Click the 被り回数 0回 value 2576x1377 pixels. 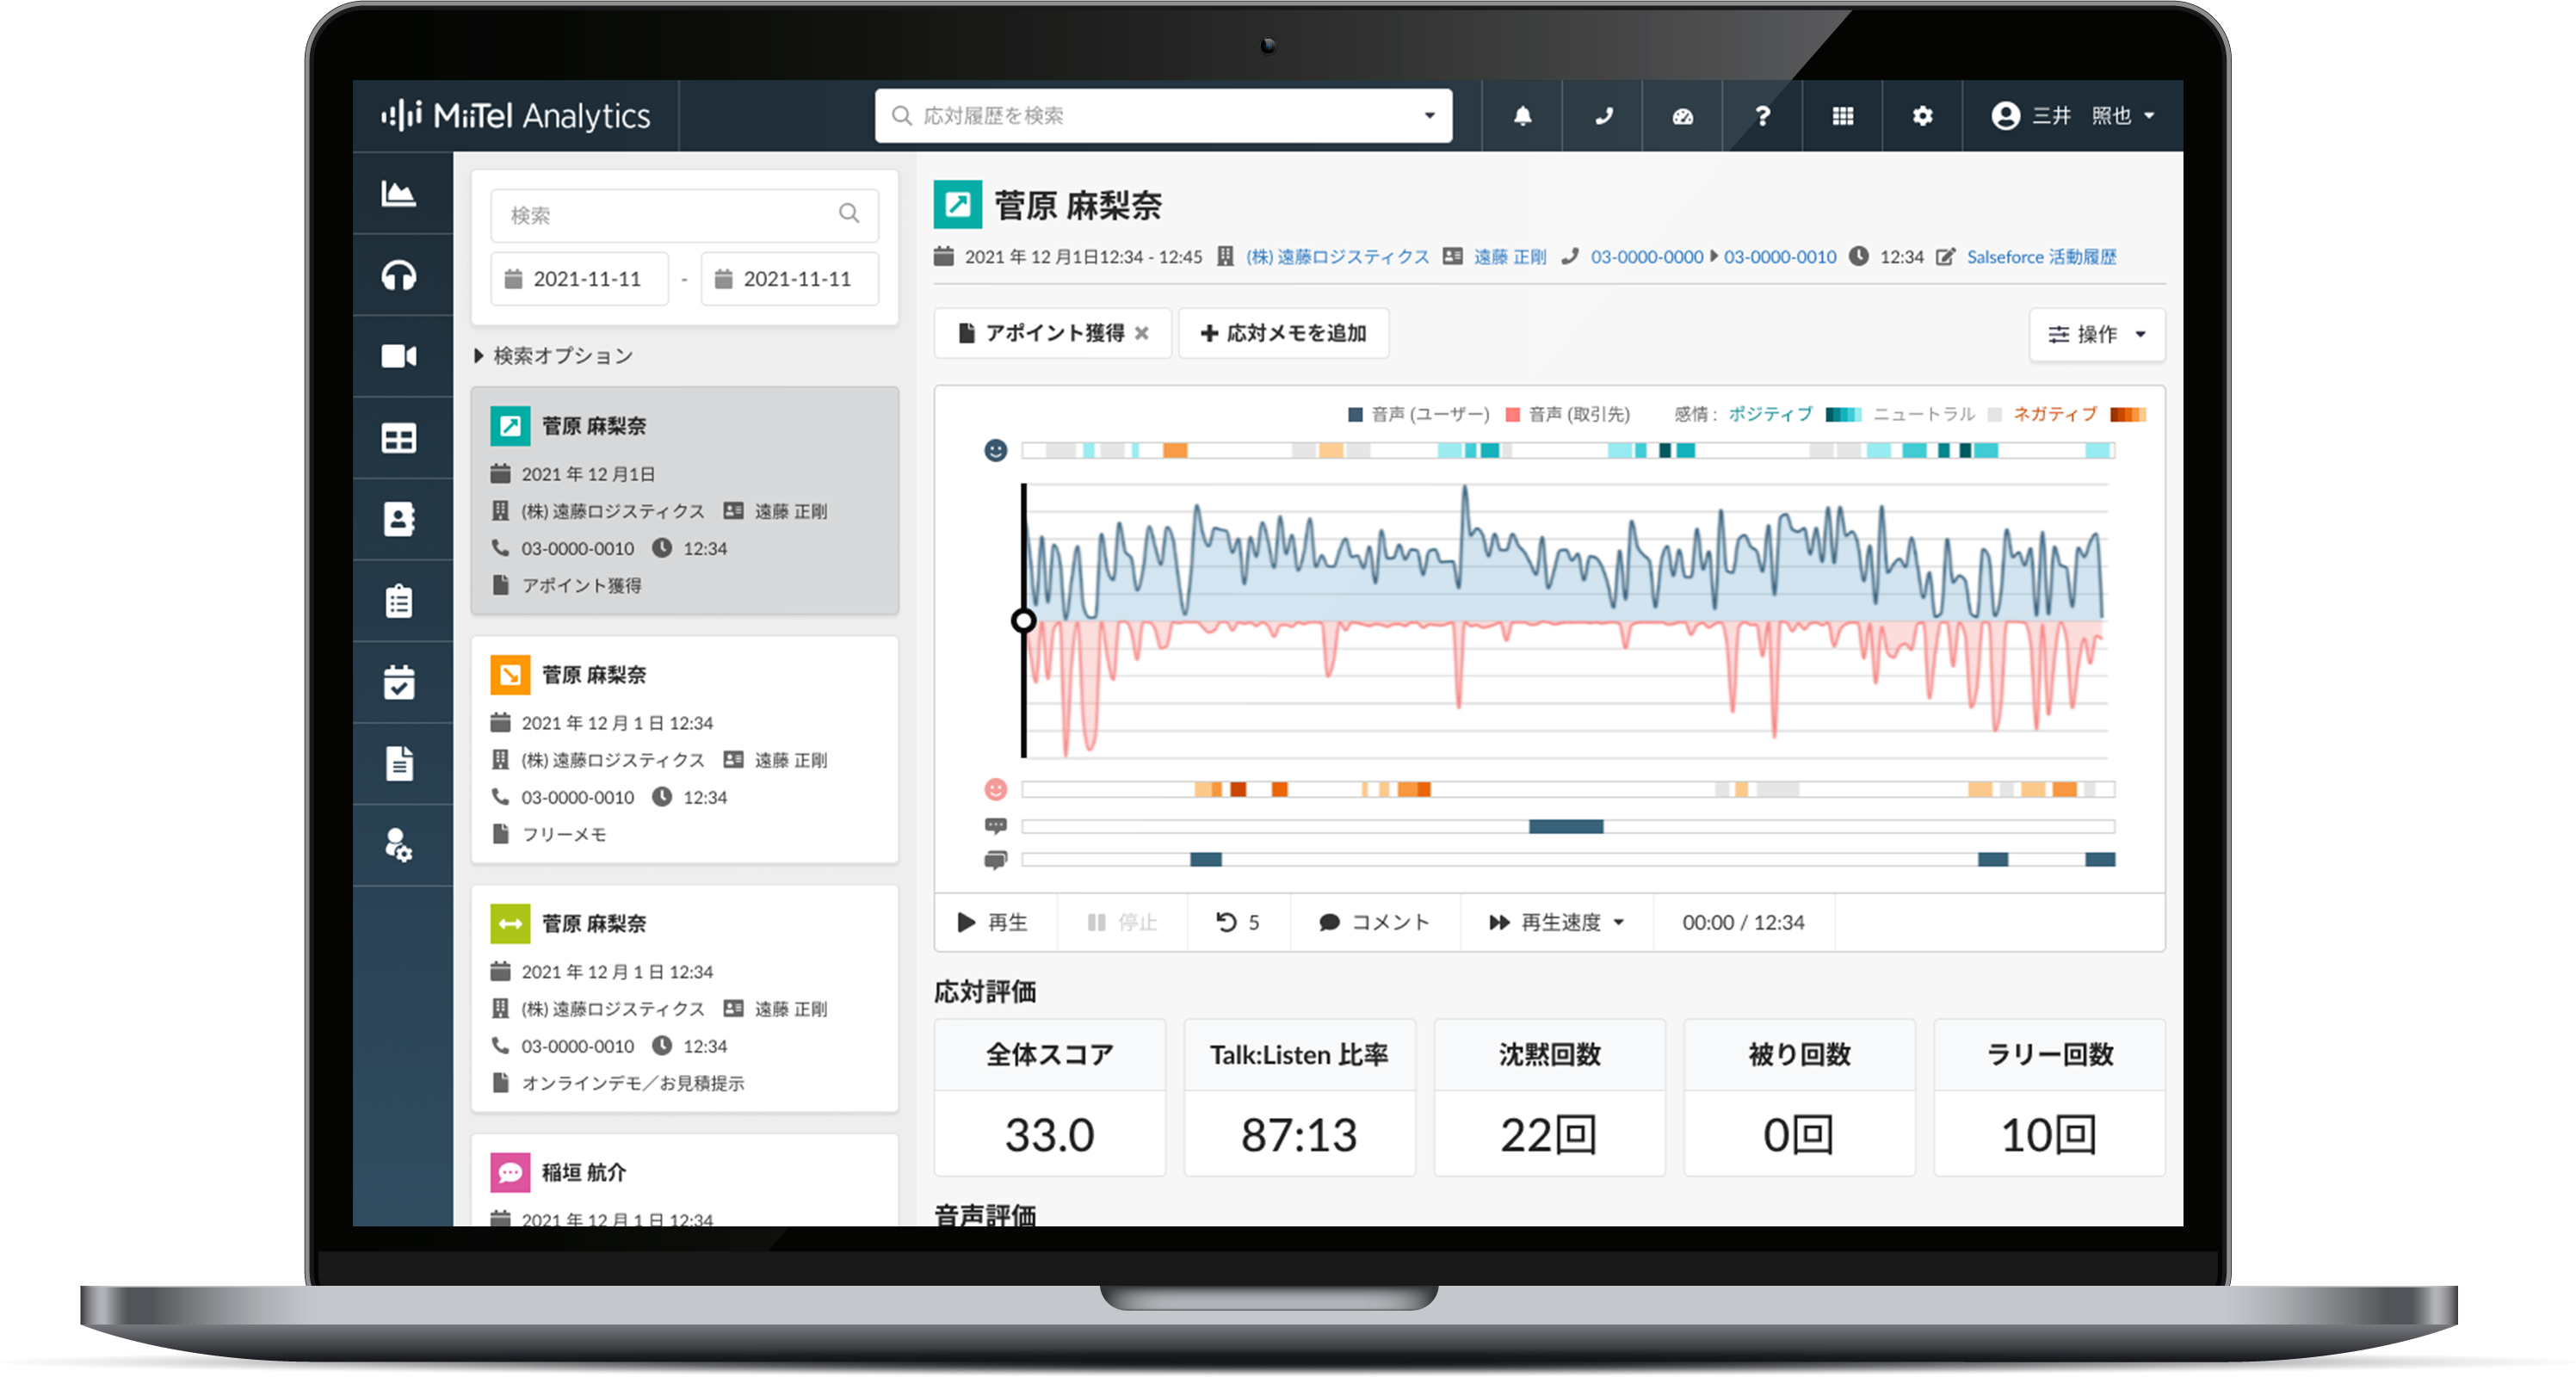[1799, 1135]
